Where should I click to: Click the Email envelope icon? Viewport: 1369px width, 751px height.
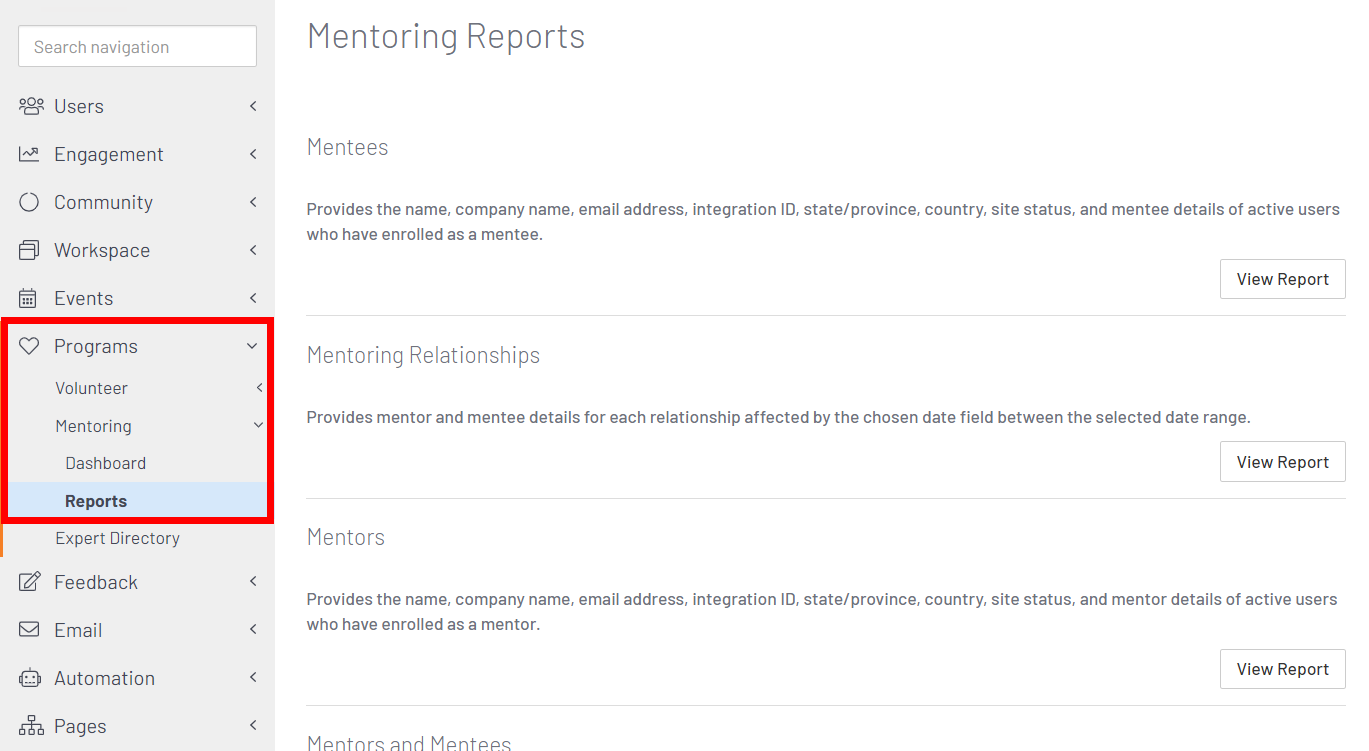[29, 630]
